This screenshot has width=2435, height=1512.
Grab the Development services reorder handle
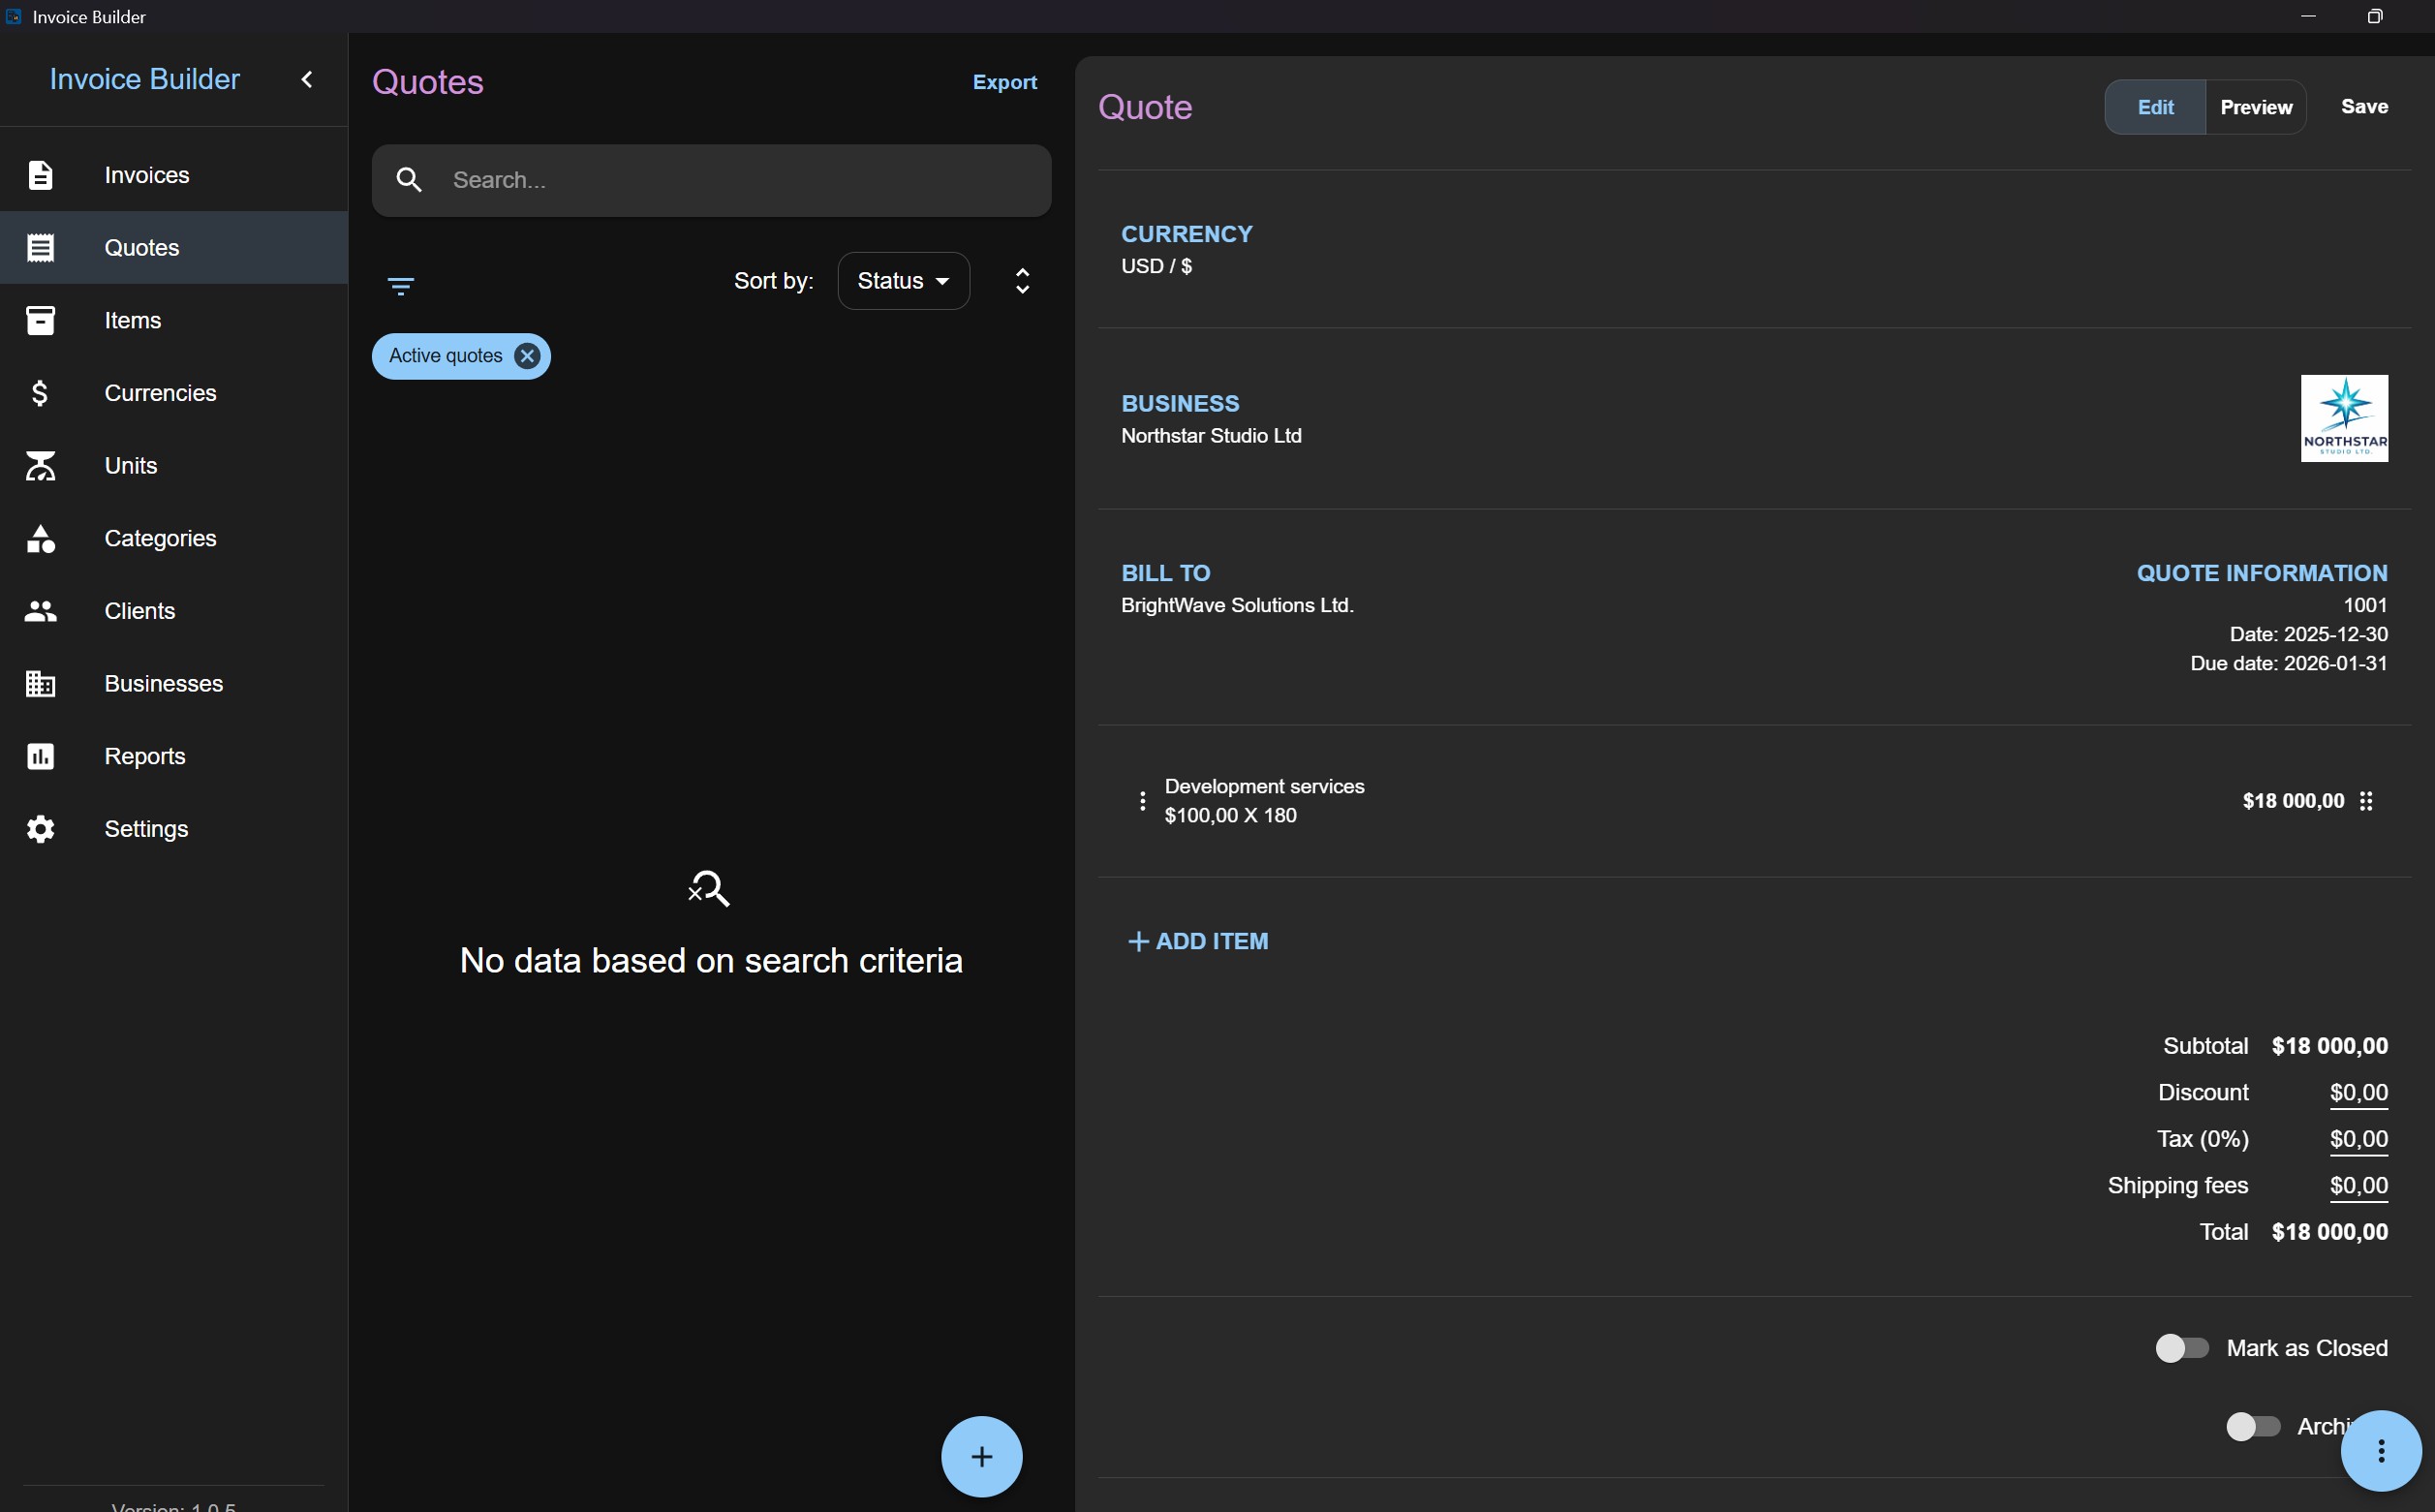pos(2366,801)
